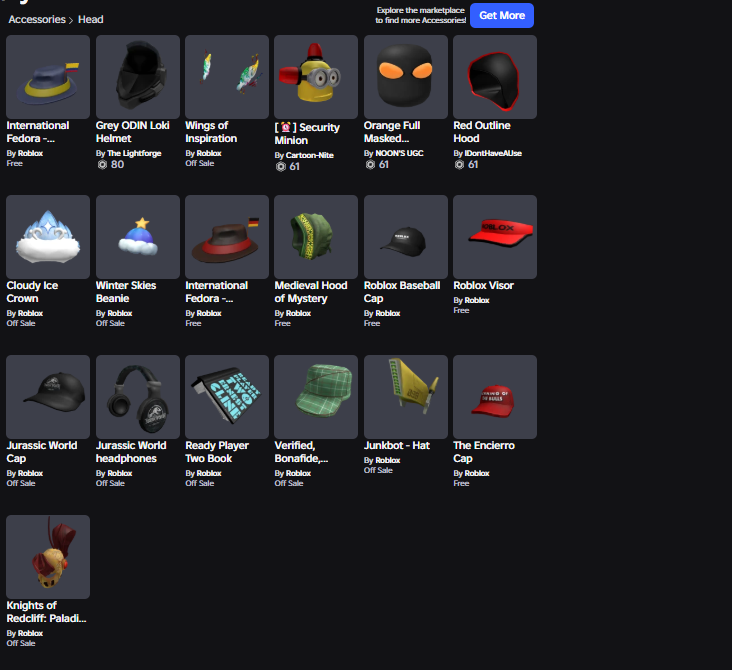732x670 pixels.
Task: Click the Robux icon beside price 80
Action: (102, 164)
